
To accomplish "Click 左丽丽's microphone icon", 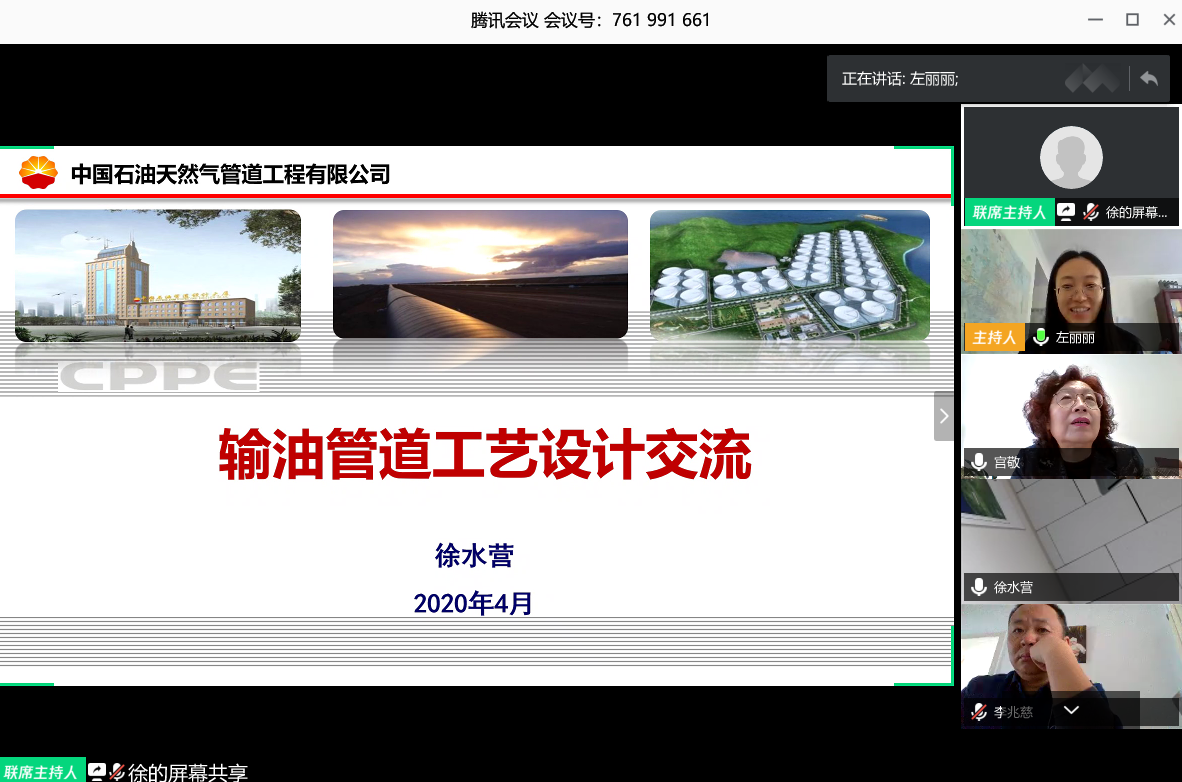I will [1041, 338].
